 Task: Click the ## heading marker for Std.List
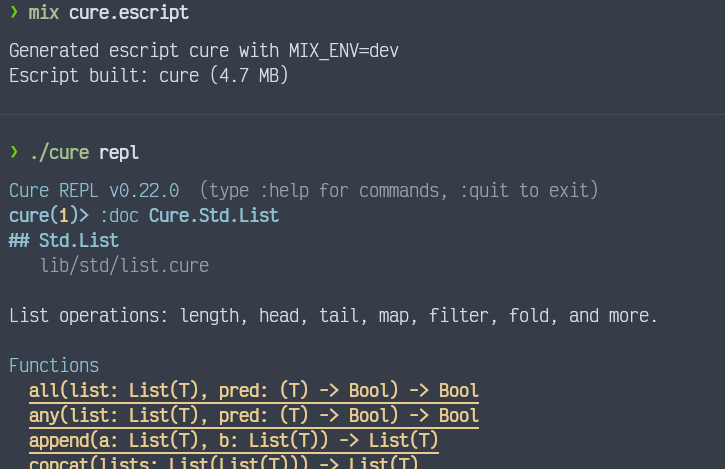[19, 241]
